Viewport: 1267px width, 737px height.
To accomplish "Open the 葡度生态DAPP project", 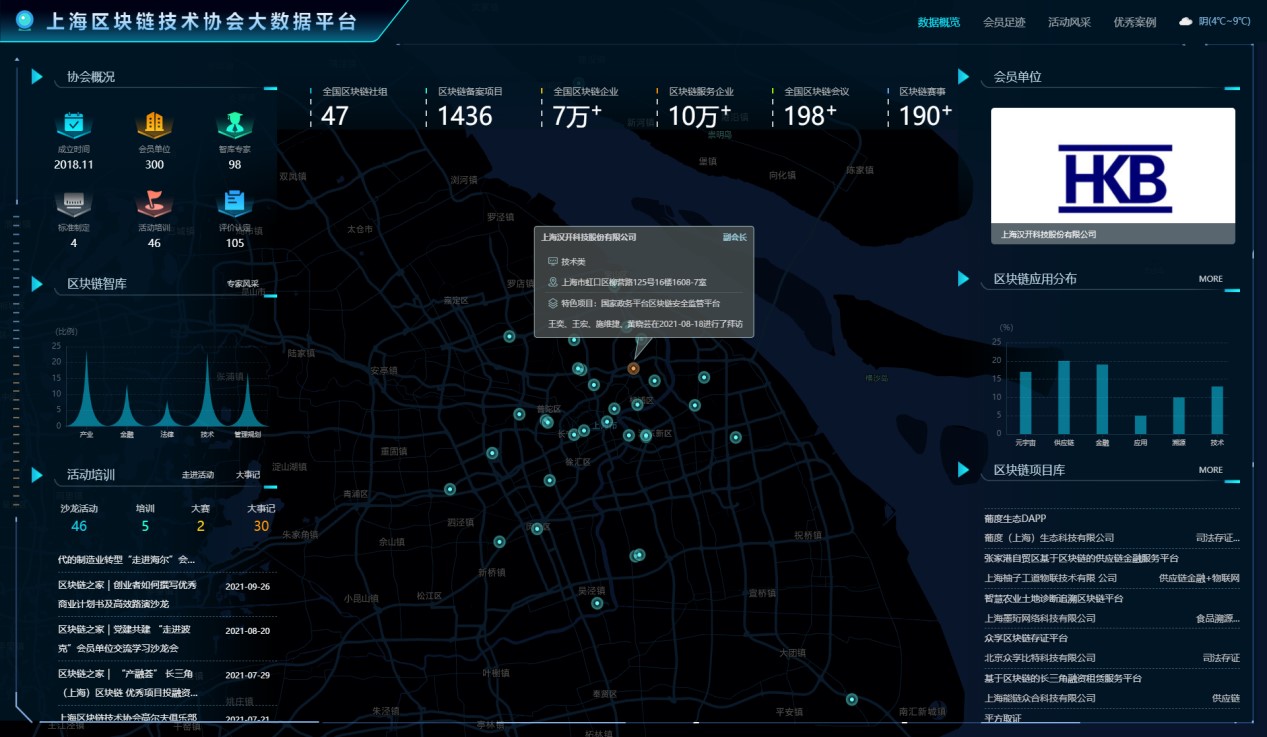I will [1015, 518].
